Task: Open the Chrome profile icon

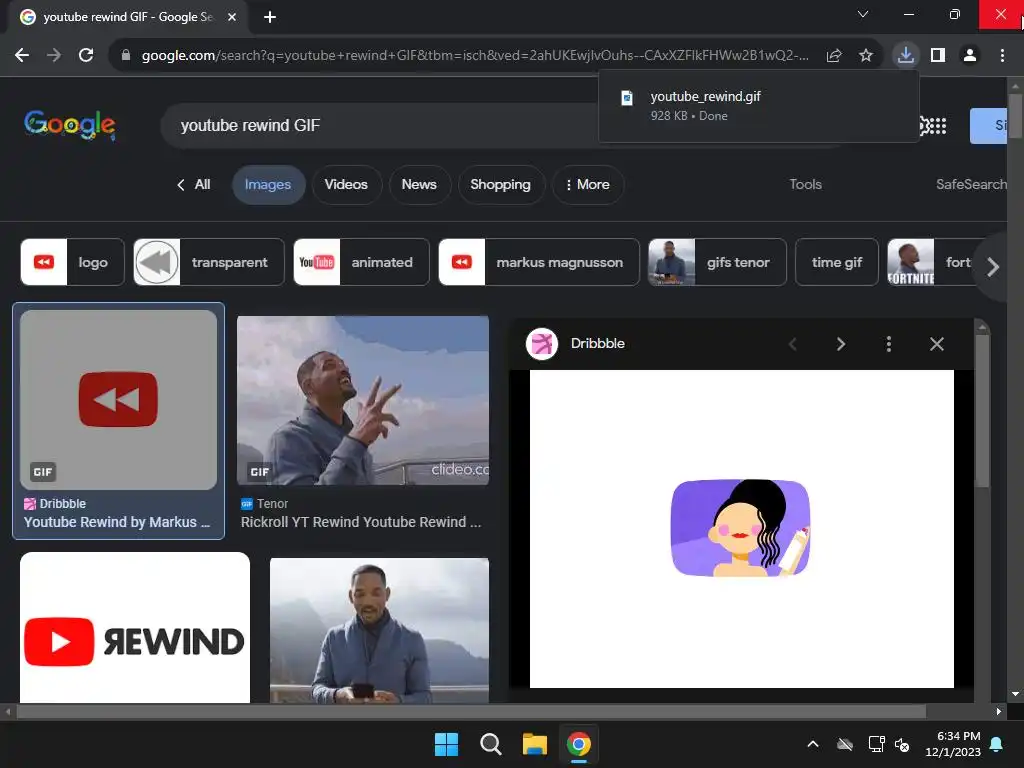Action: 970,56
